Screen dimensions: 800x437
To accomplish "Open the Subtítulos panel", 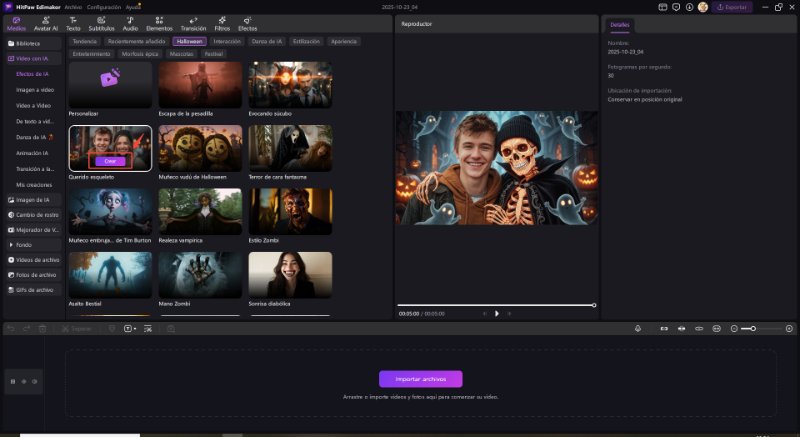I will tap(101, 23).
